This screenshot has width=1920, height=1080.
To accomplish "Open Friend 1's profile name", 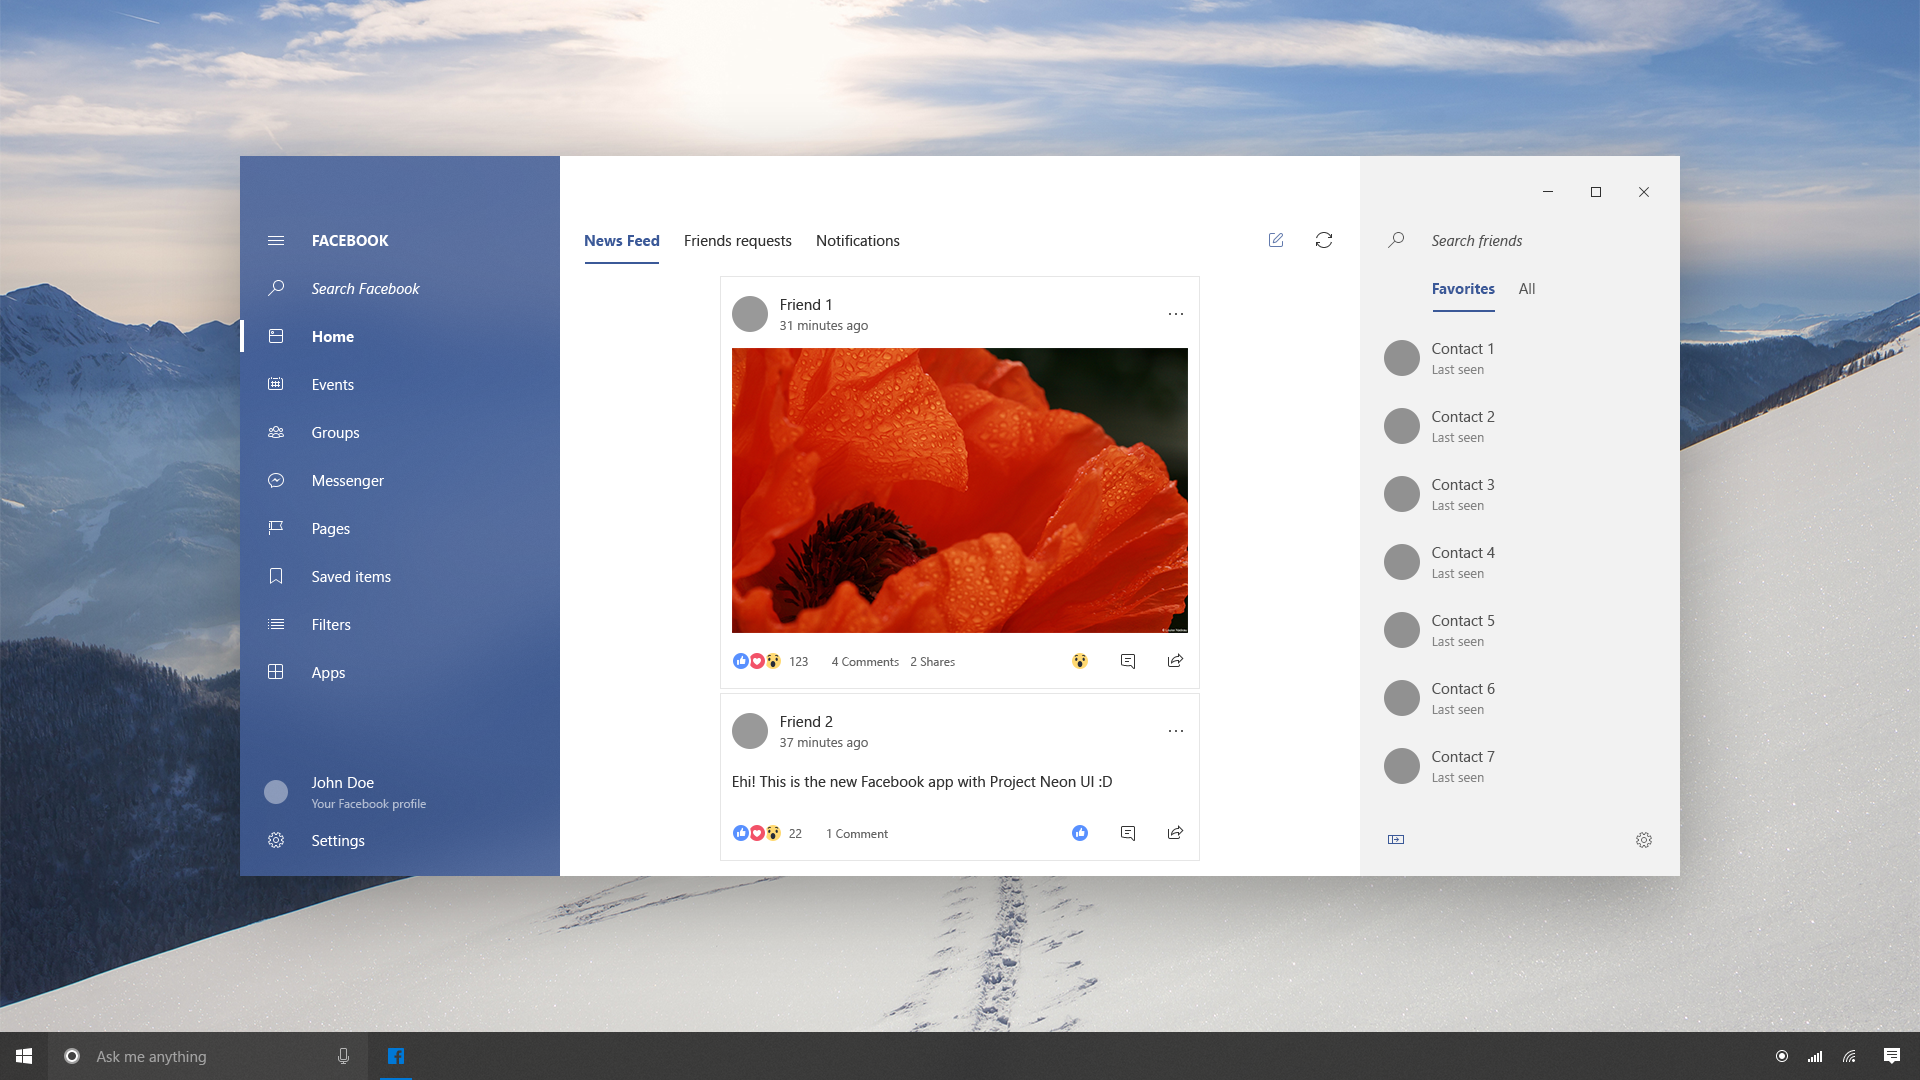I will tap(806, 305).
